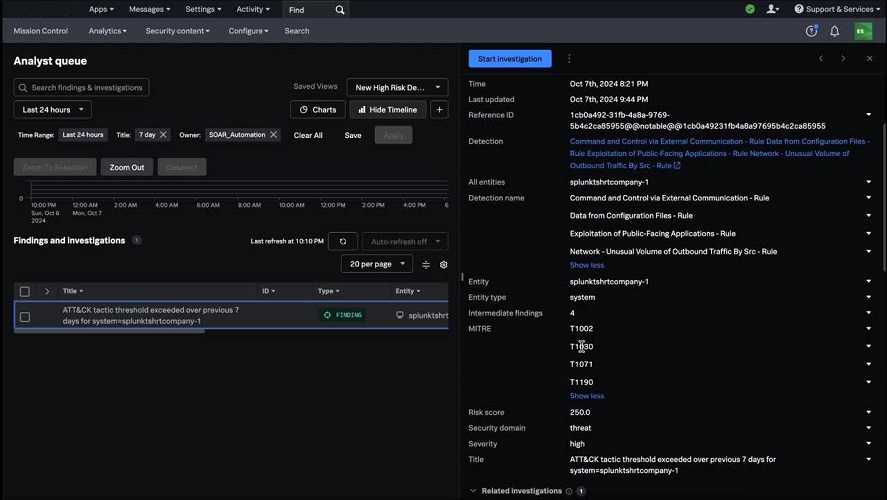This screenshot has width=887, height=500.
Task: Click Clear All filters
Action: pos(308,135)
